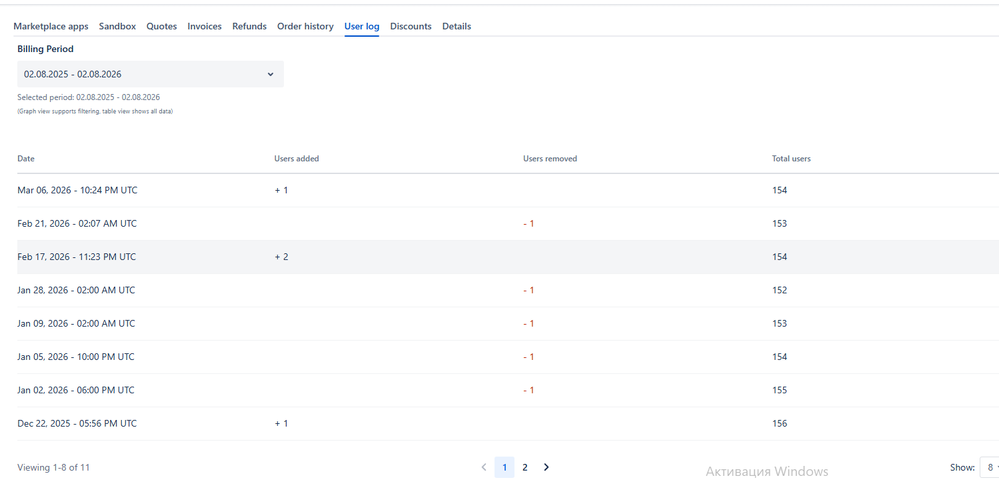This screenshot has height=480, width=999.
Task: Open the Refunds tab
Action: tap(249, 26)
